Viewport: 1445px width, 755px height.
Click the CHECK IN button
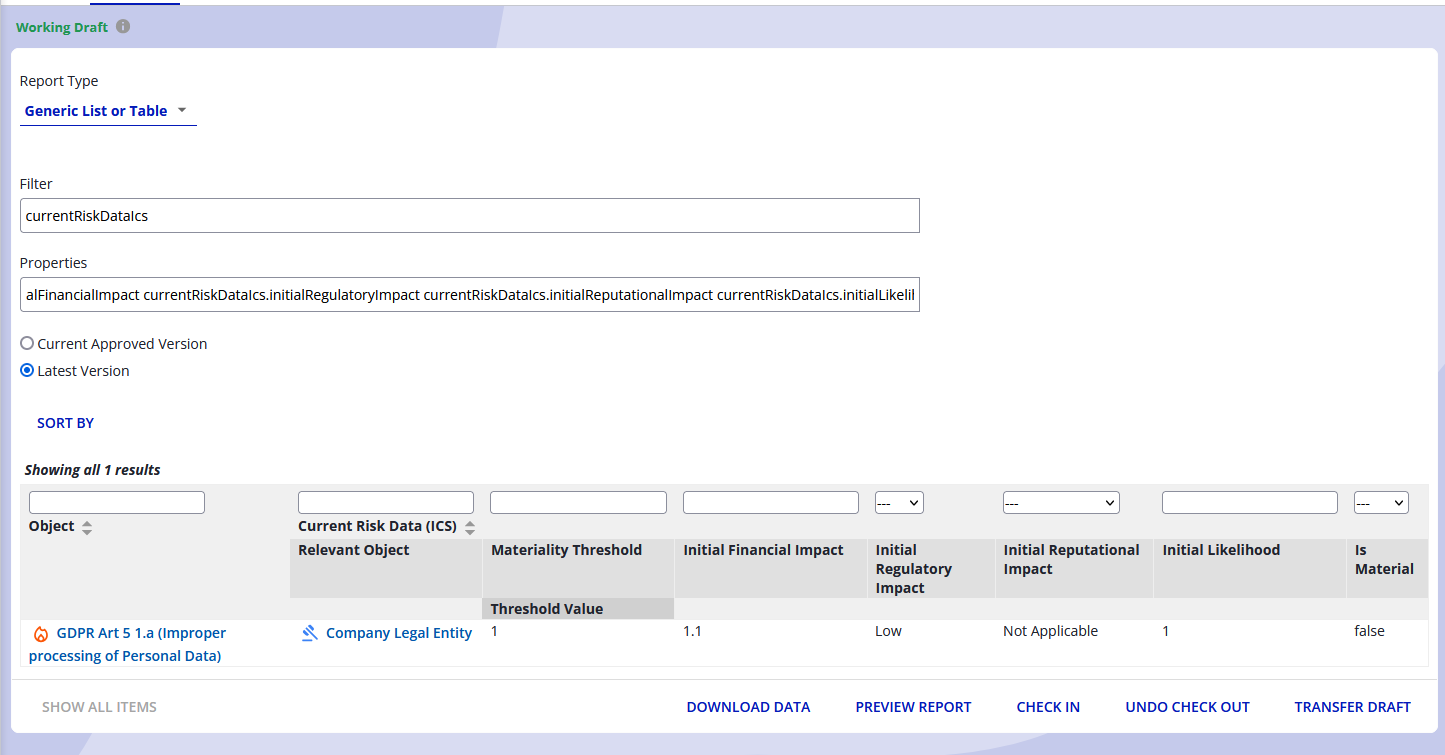click(1048, 707)
